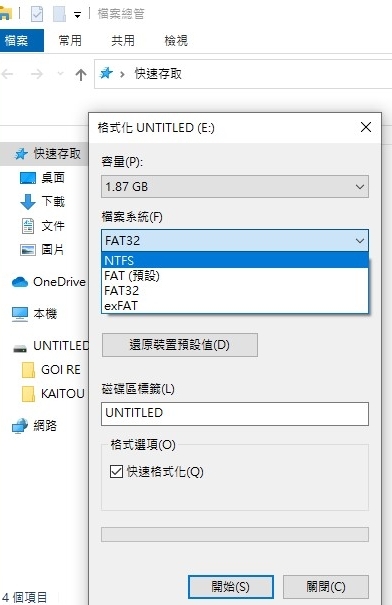Select 快速存取 in the navigation pane

[x=57, y=154]
